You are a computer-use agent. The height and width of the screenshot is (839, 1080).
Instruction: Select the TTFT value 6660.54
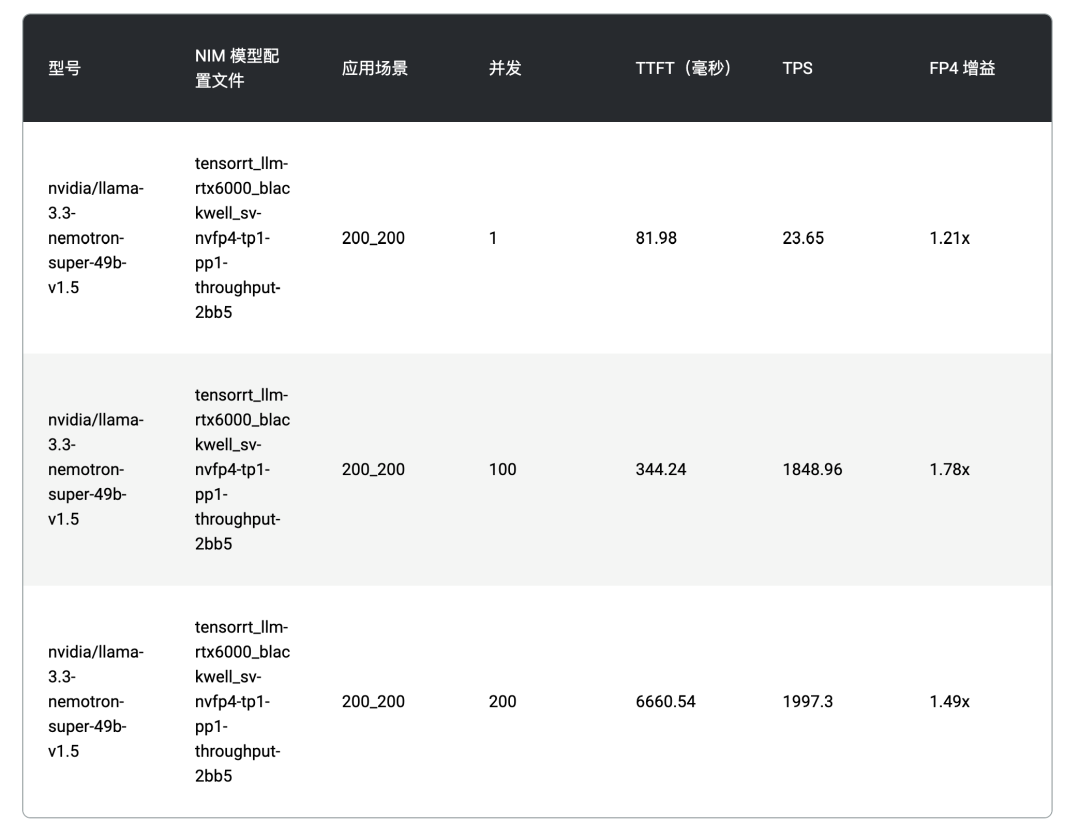665,702
